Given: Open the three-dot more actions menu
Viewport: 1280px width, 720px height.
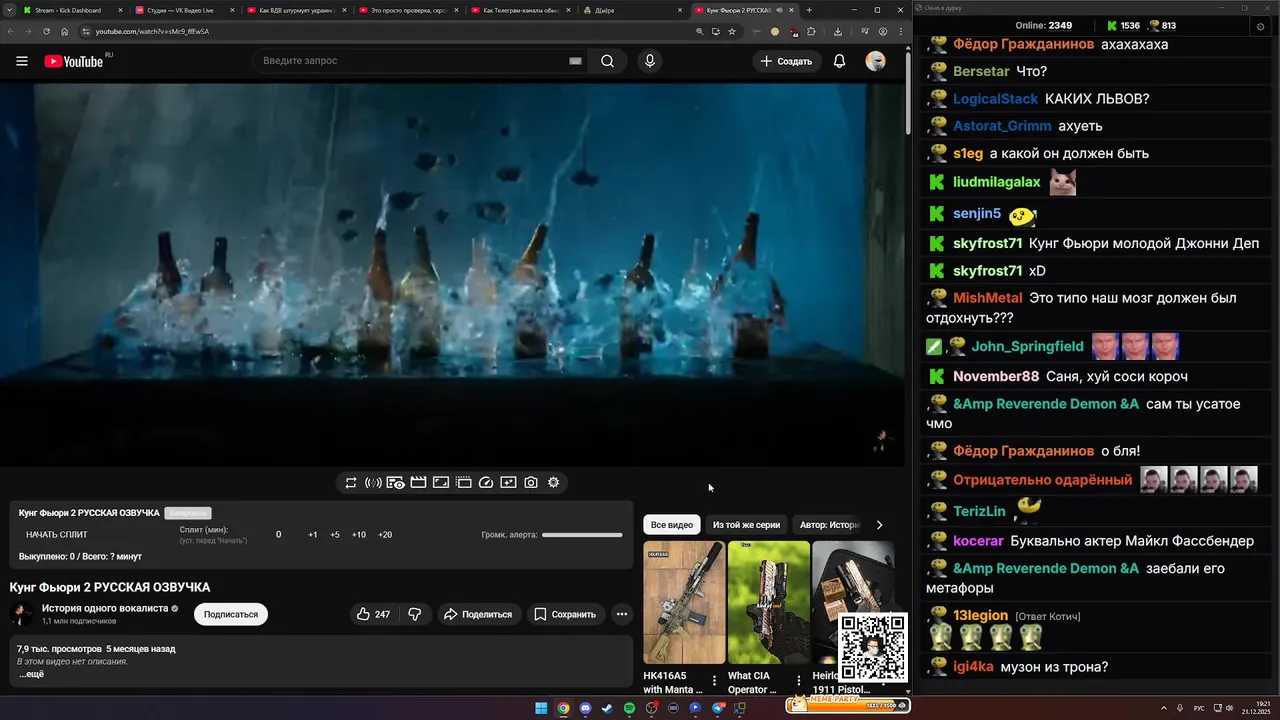Looking at the screenshot, I should click(622, 614).
